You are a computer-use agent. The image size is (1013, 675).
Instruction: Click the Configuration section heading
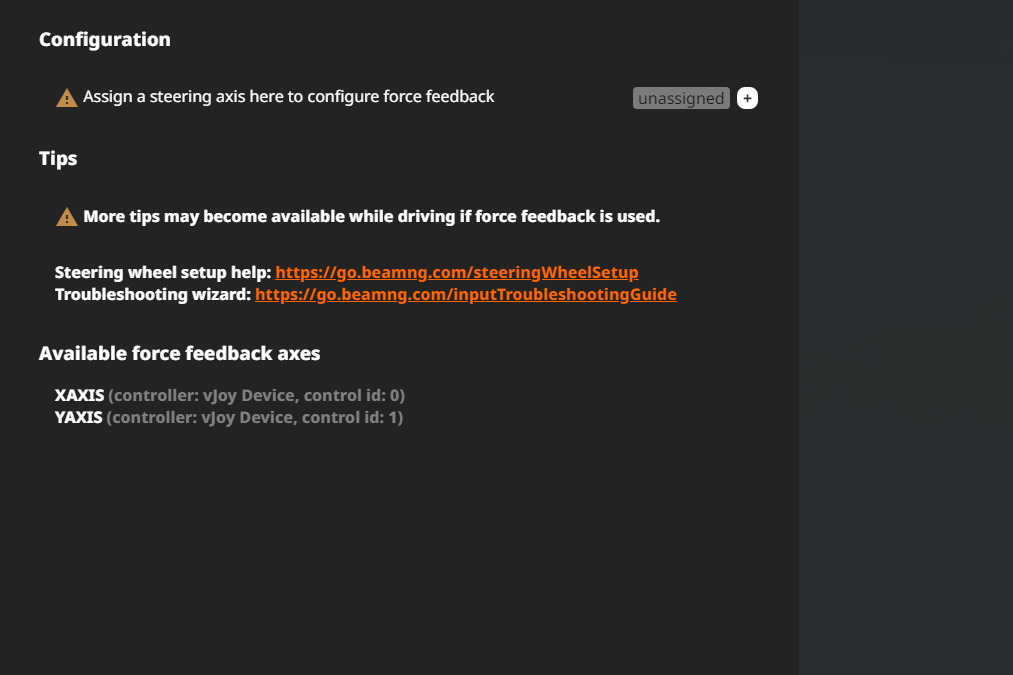(x=104, y=40)
